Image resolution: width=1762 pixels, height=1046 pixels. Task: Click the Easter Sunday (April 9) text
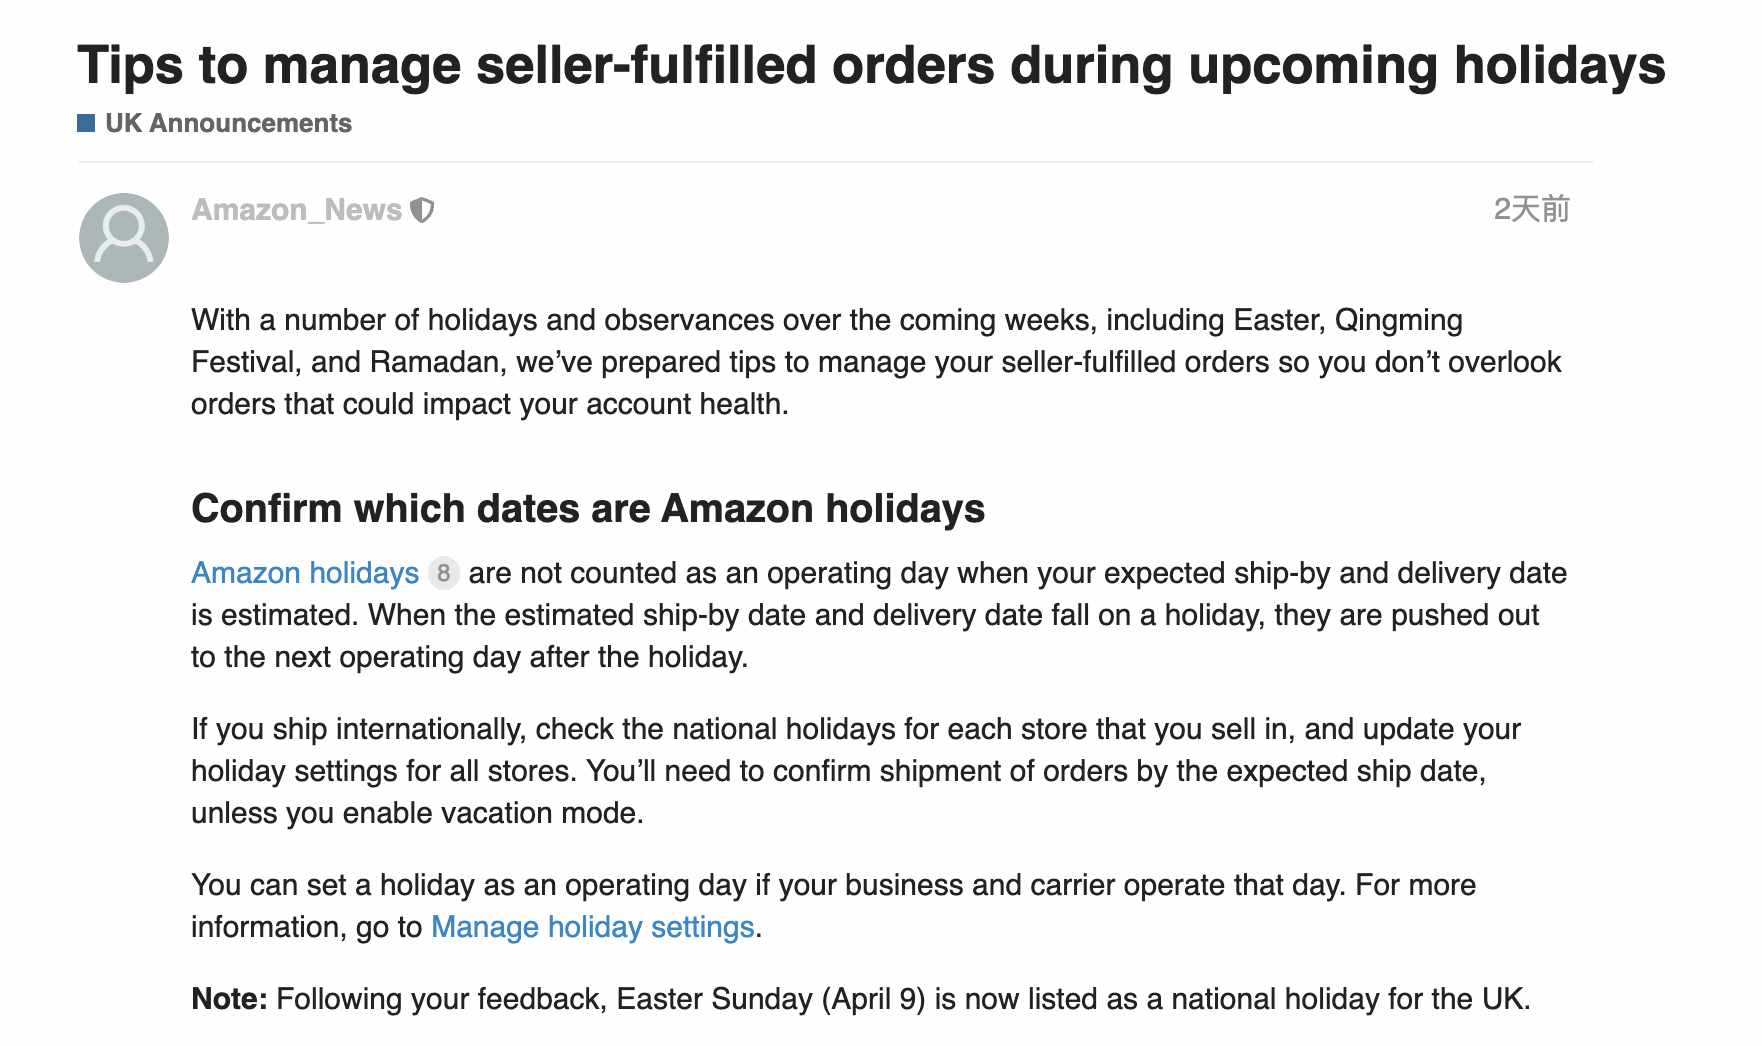(x=771, y=999)
